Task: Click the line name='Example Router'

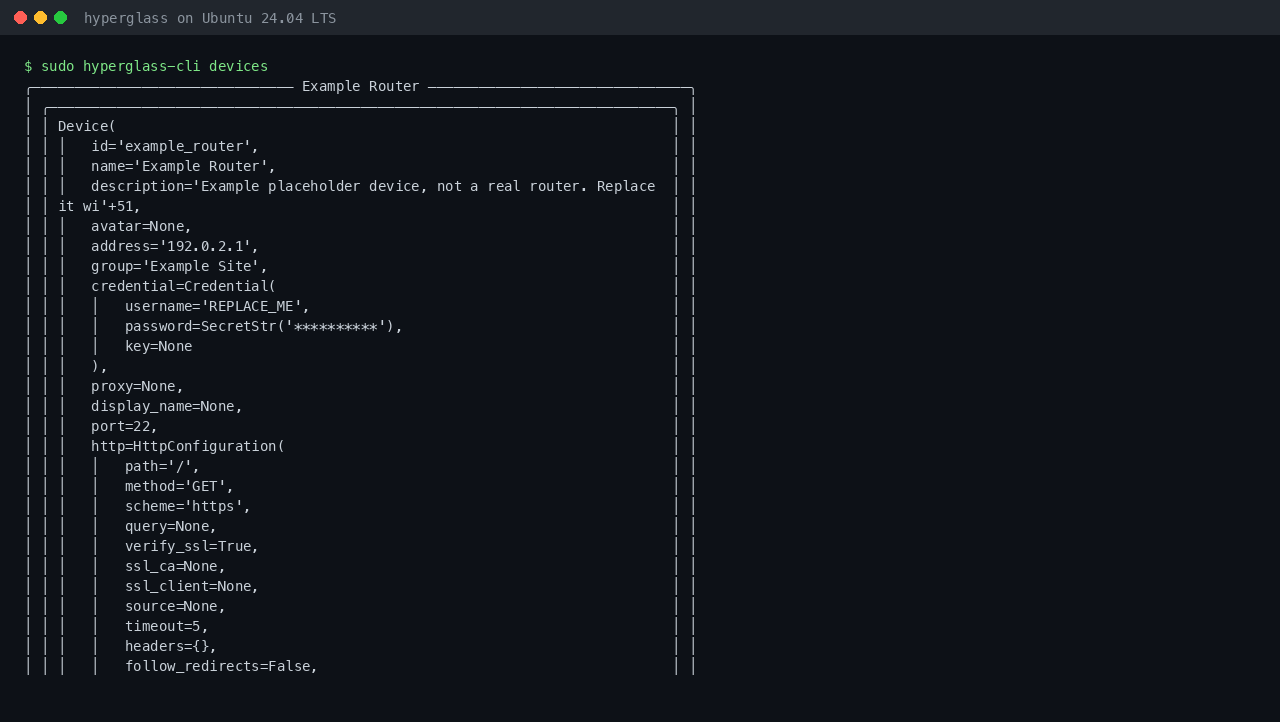Action: [x=183, y=166]
